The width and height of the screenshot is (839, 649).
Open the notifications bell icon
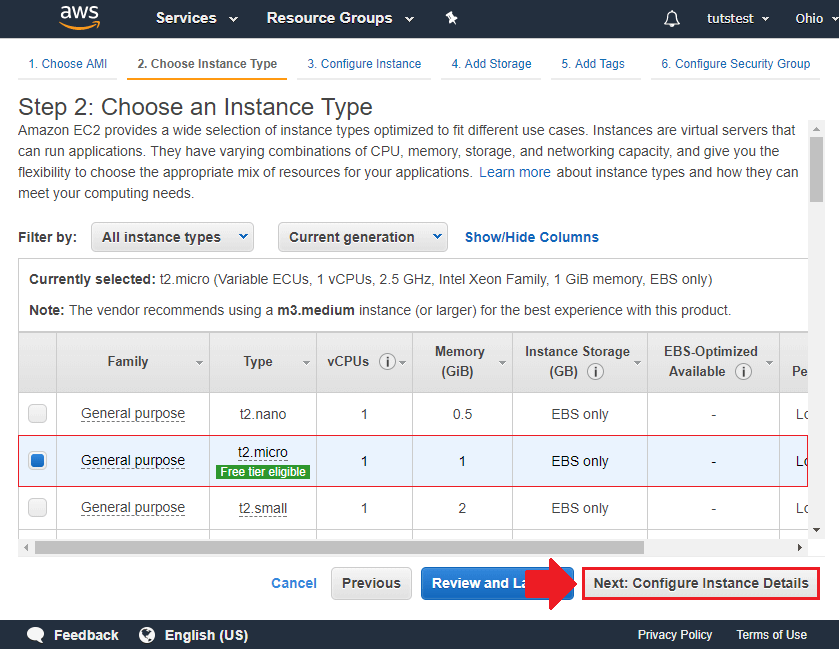(672, 19)
